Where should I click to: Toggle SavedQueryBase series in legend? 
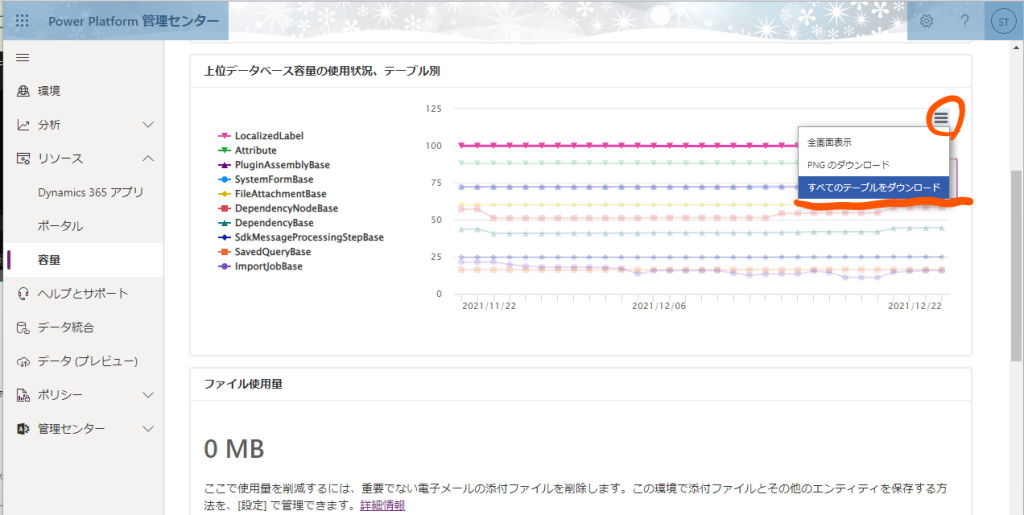click(264, 252)
